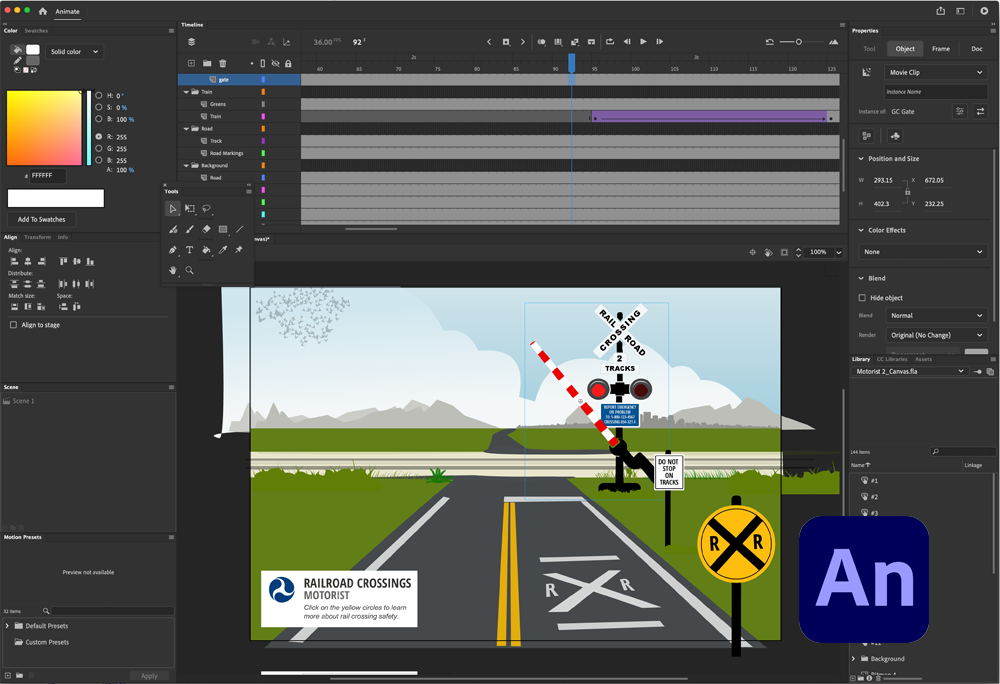Viewport: 1000px width, 684px height.
Task: Click the Add To Swatches button
Action: 42,220
